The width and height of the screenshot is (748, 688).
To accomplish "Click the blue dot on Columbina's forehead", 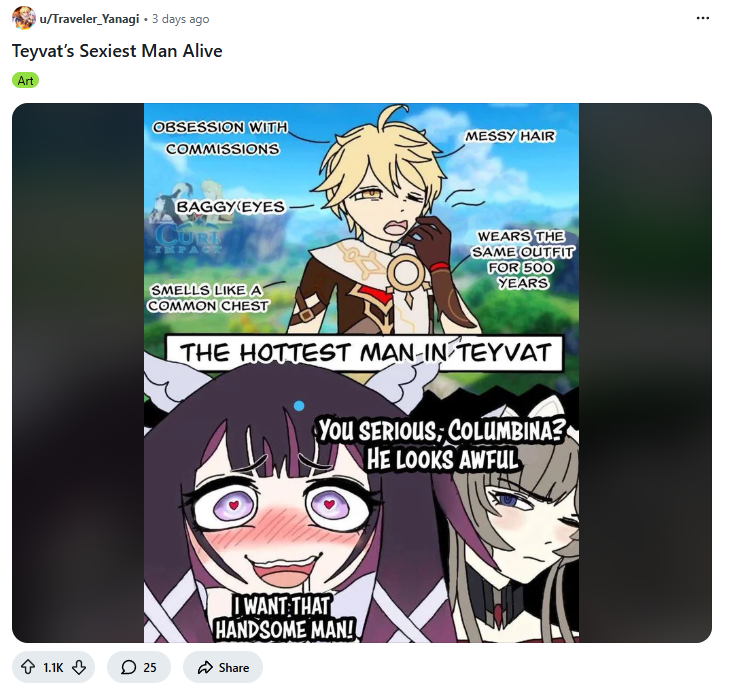I will [x=299, y=406].
